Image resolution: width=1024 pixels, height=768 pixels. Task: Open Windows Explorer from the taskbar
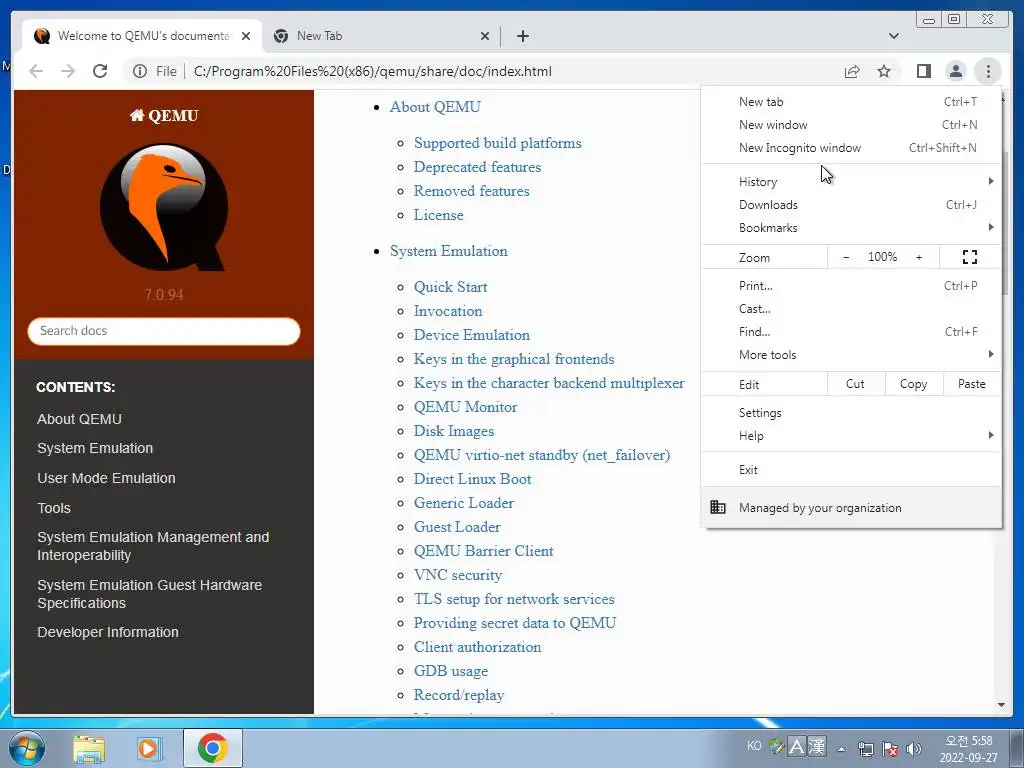click(x=89, y=748)
